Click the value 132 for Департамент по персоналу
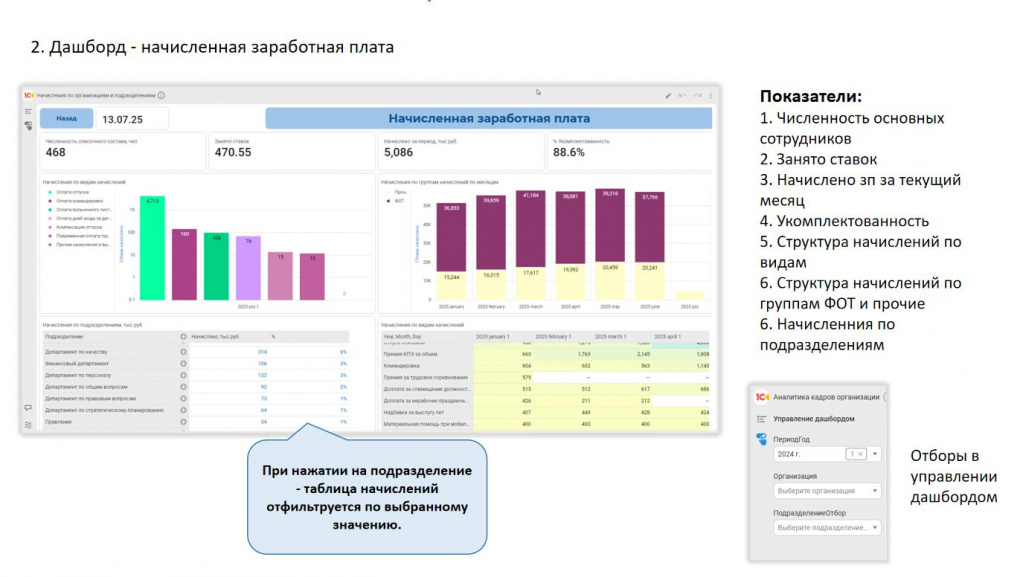 click(262, 375)
